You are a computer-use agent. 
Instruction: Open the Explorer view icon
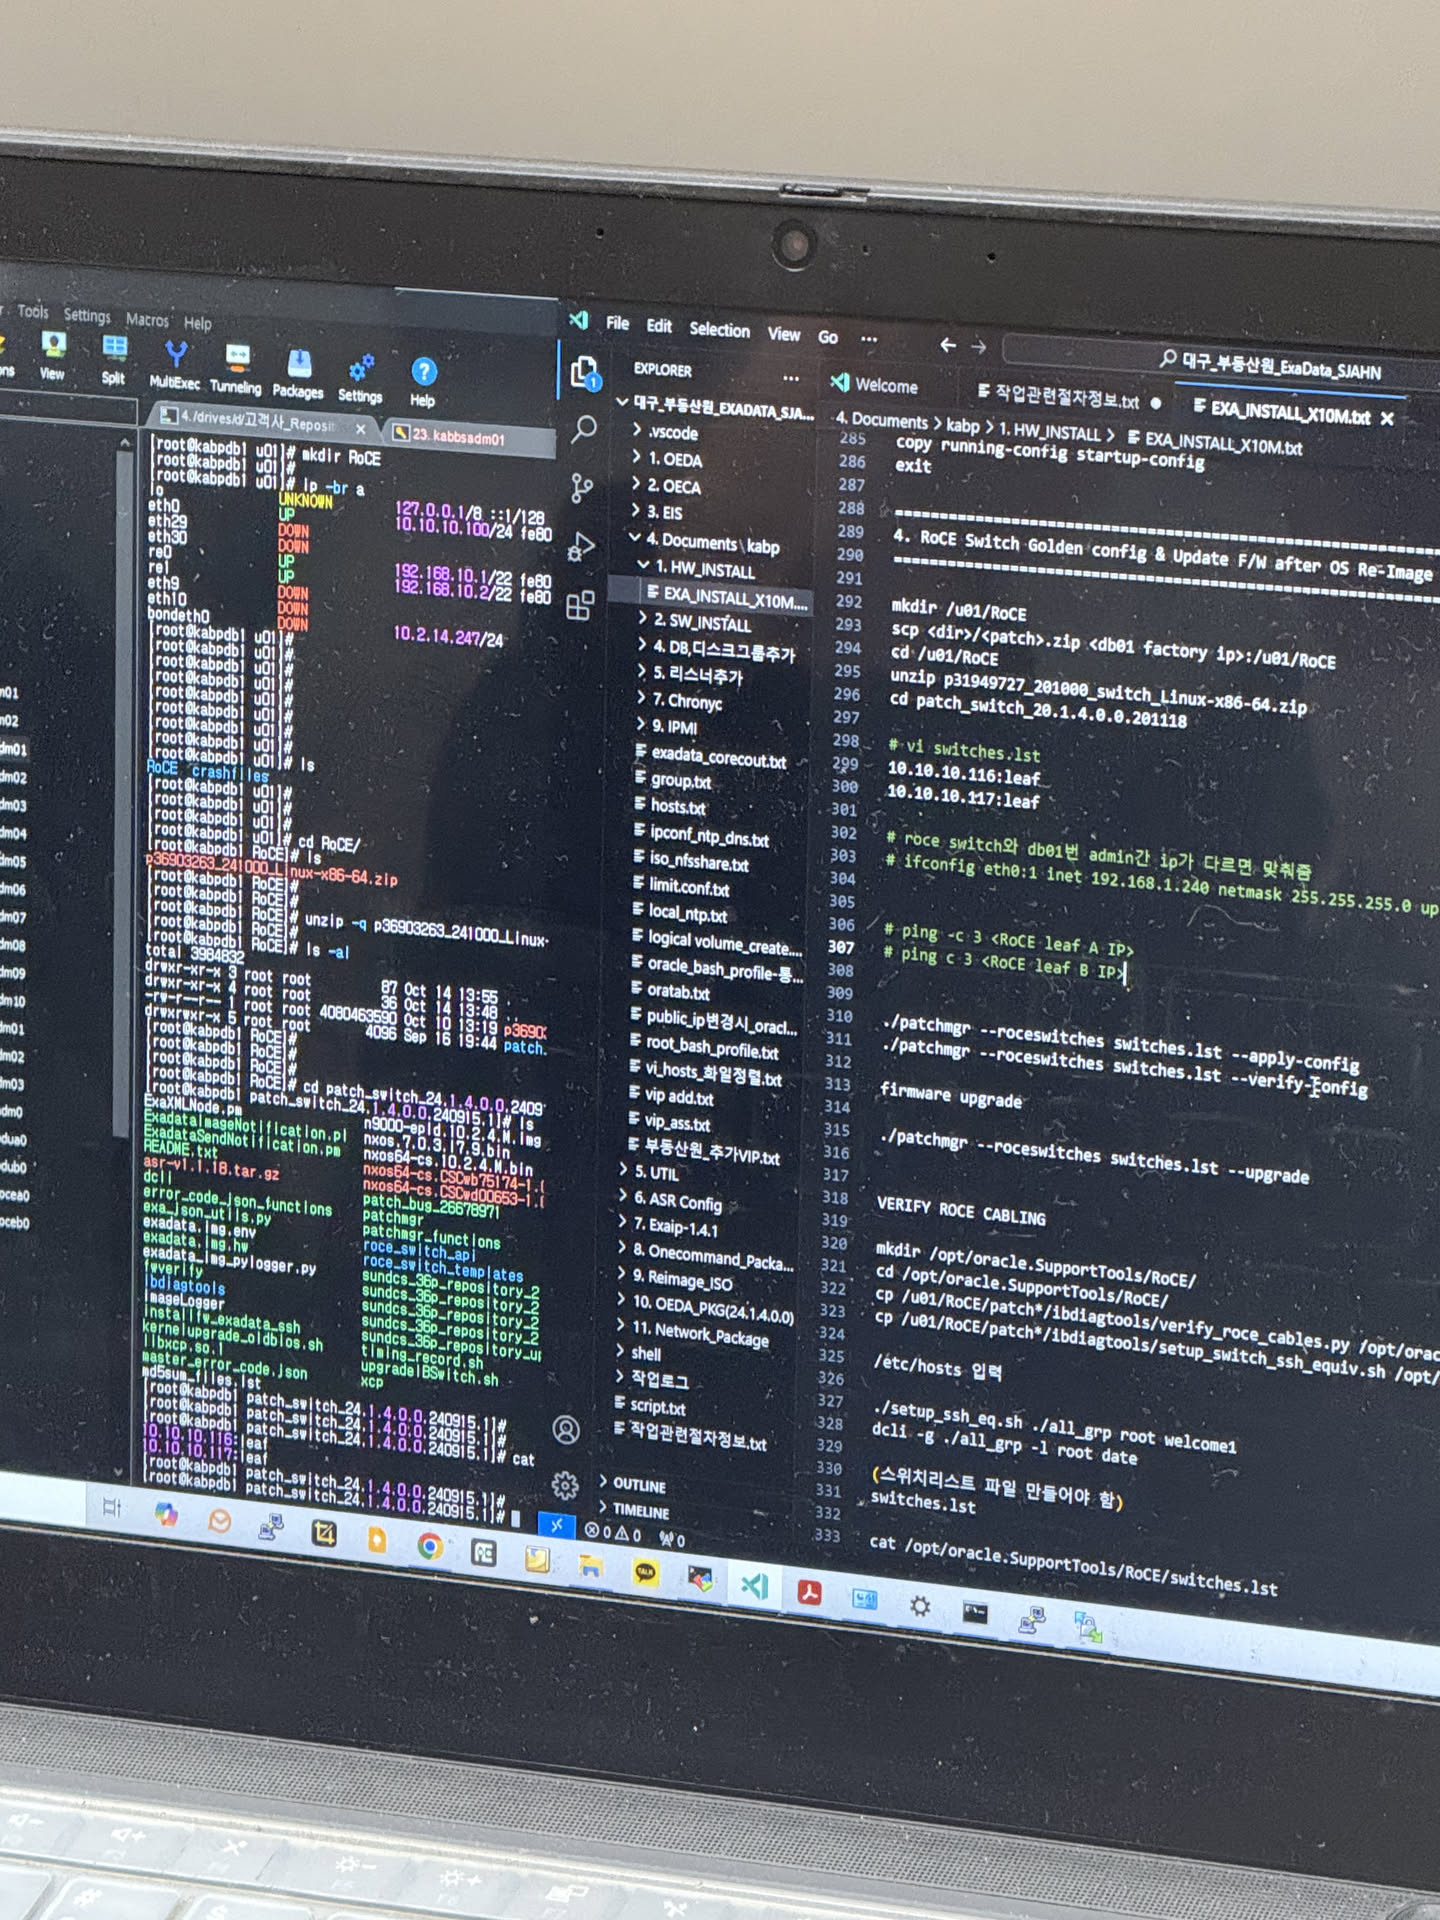click(x=584, y=373)
